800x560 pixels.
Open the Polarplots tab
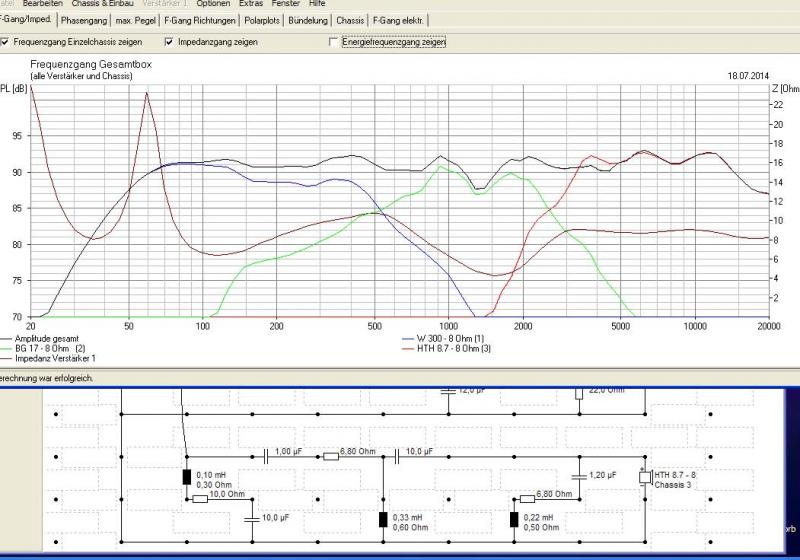point(263,20)
